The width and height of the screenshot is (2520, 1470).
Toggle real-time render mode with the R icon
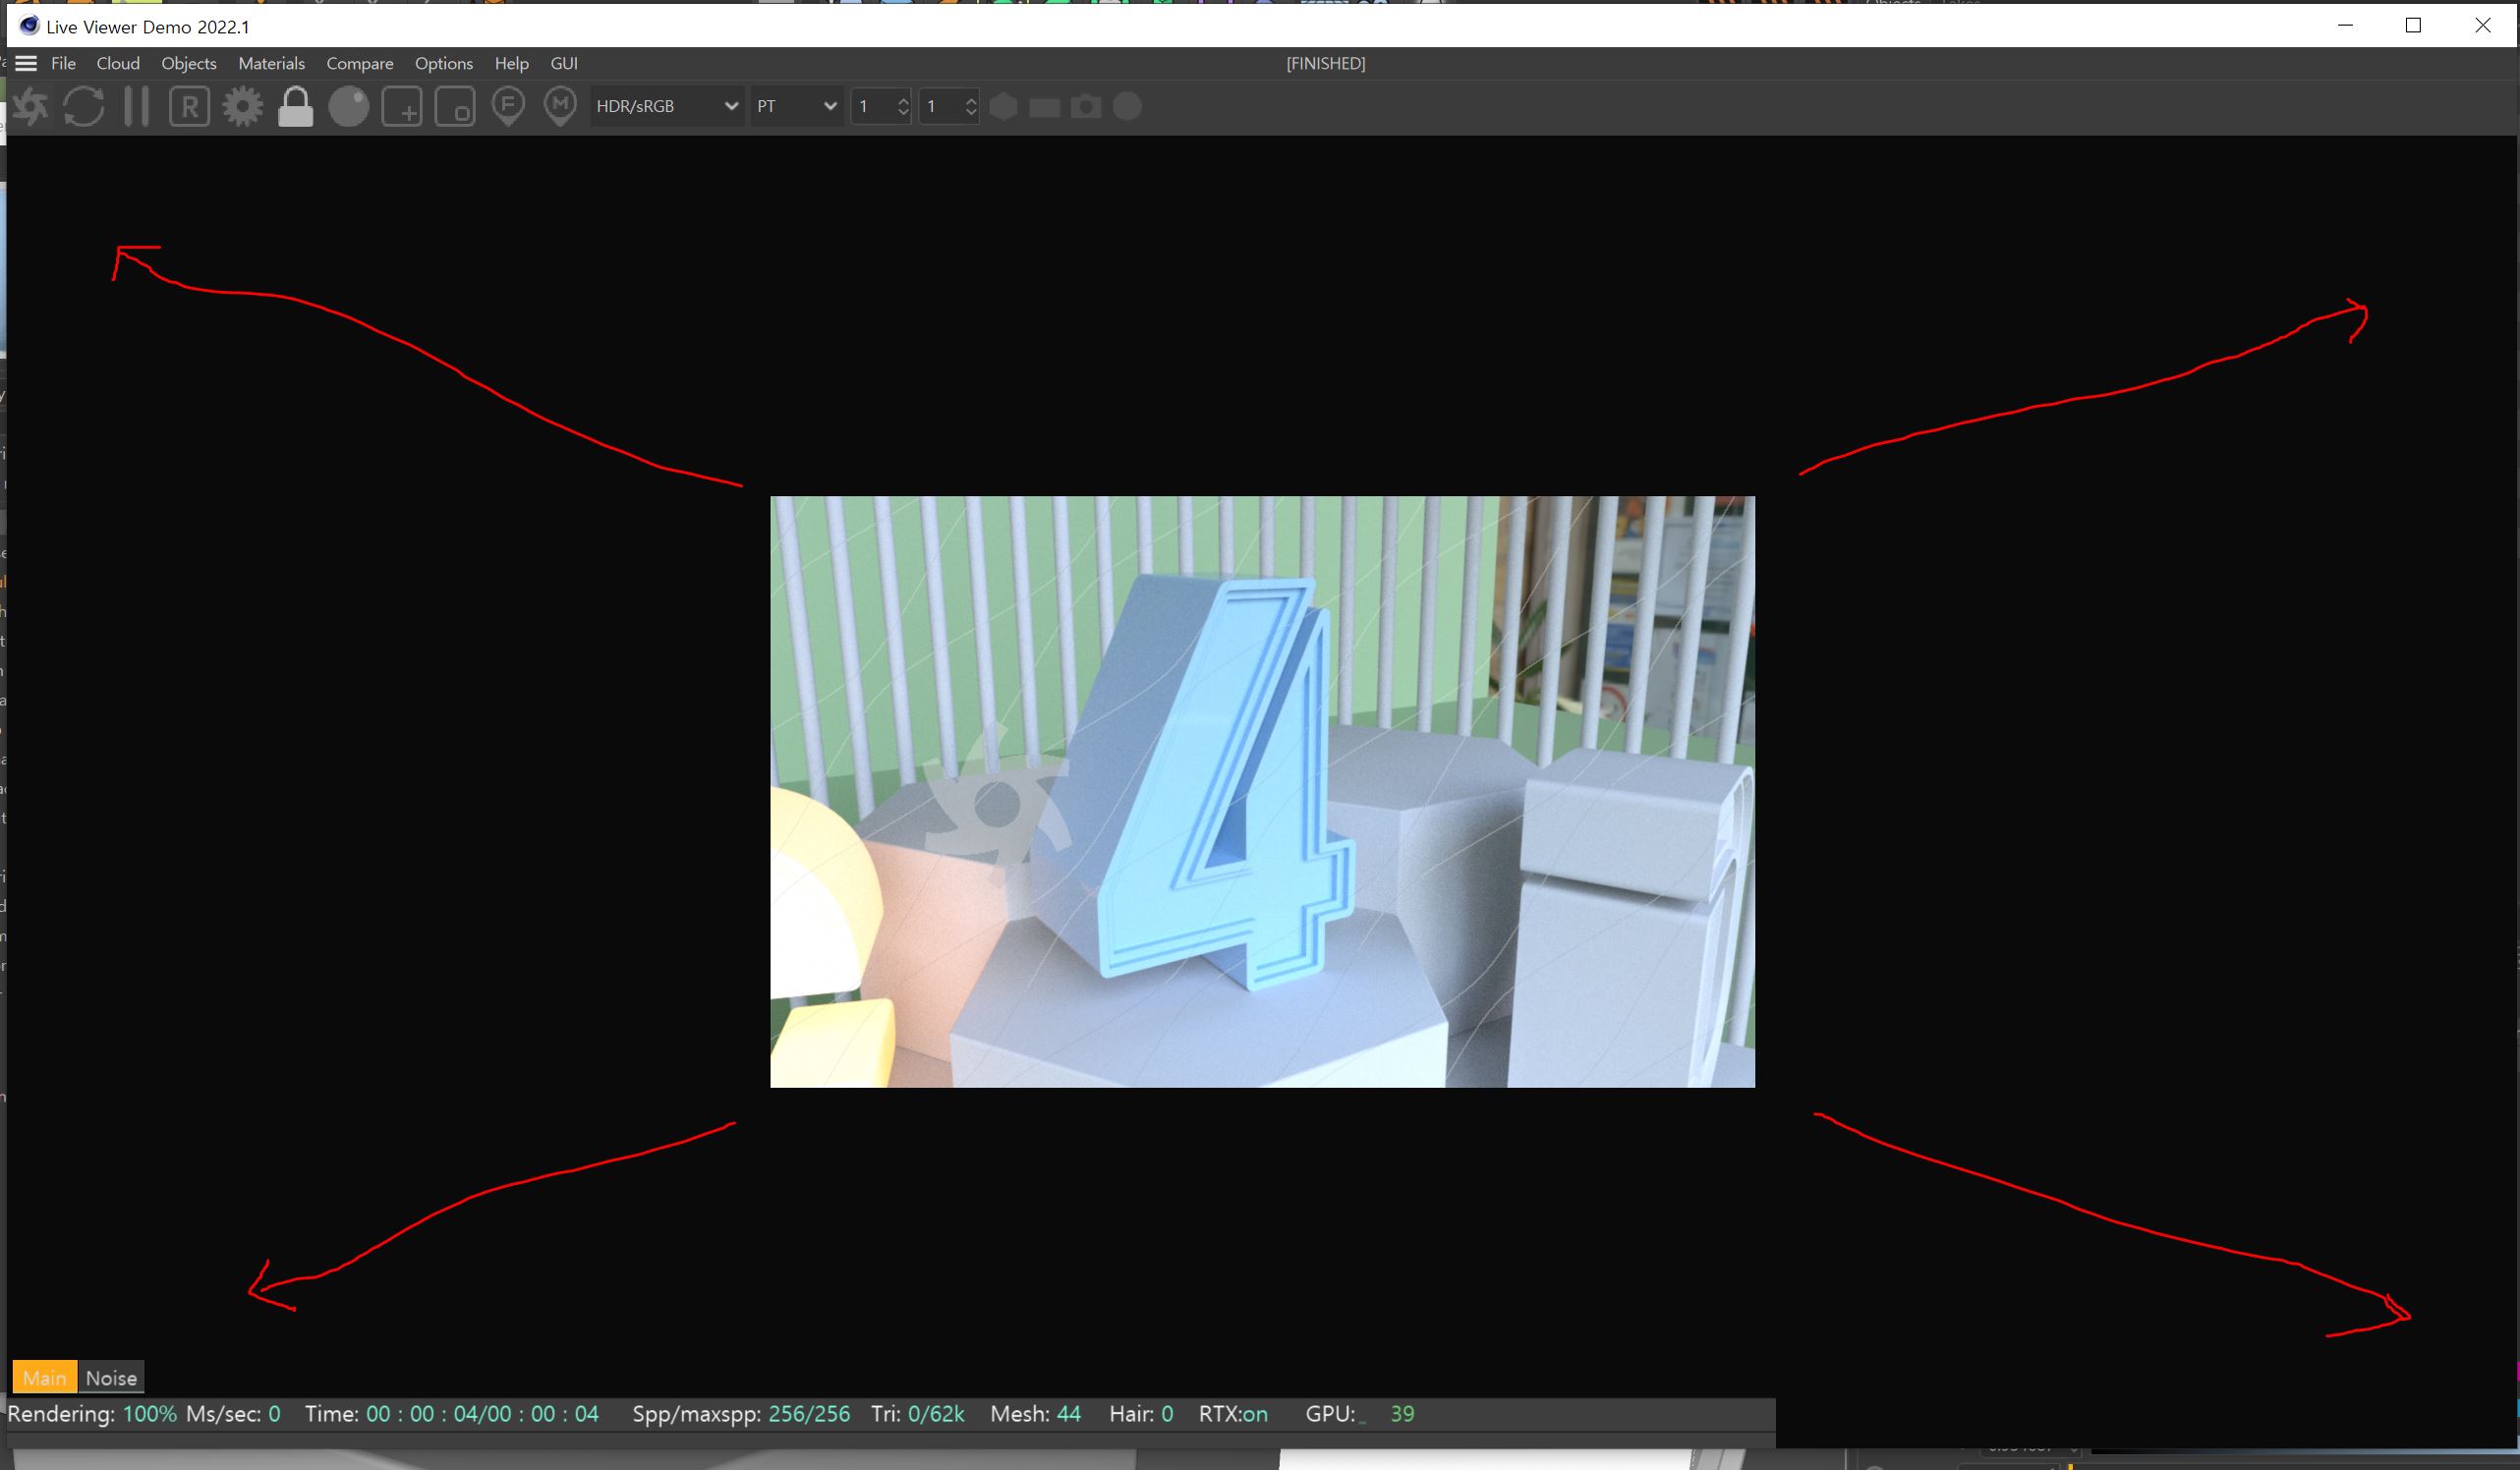(188, 106)
